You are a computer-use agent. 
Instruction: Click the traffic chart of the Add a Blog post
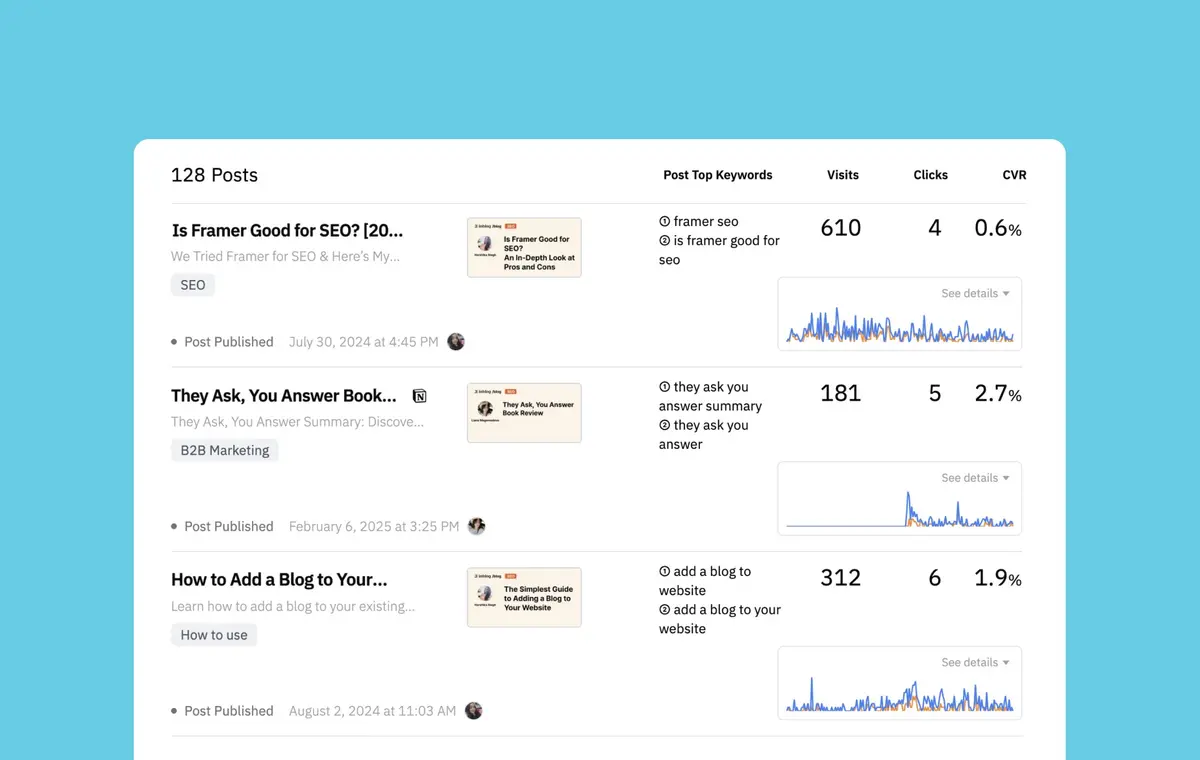(x=900, y=695)
